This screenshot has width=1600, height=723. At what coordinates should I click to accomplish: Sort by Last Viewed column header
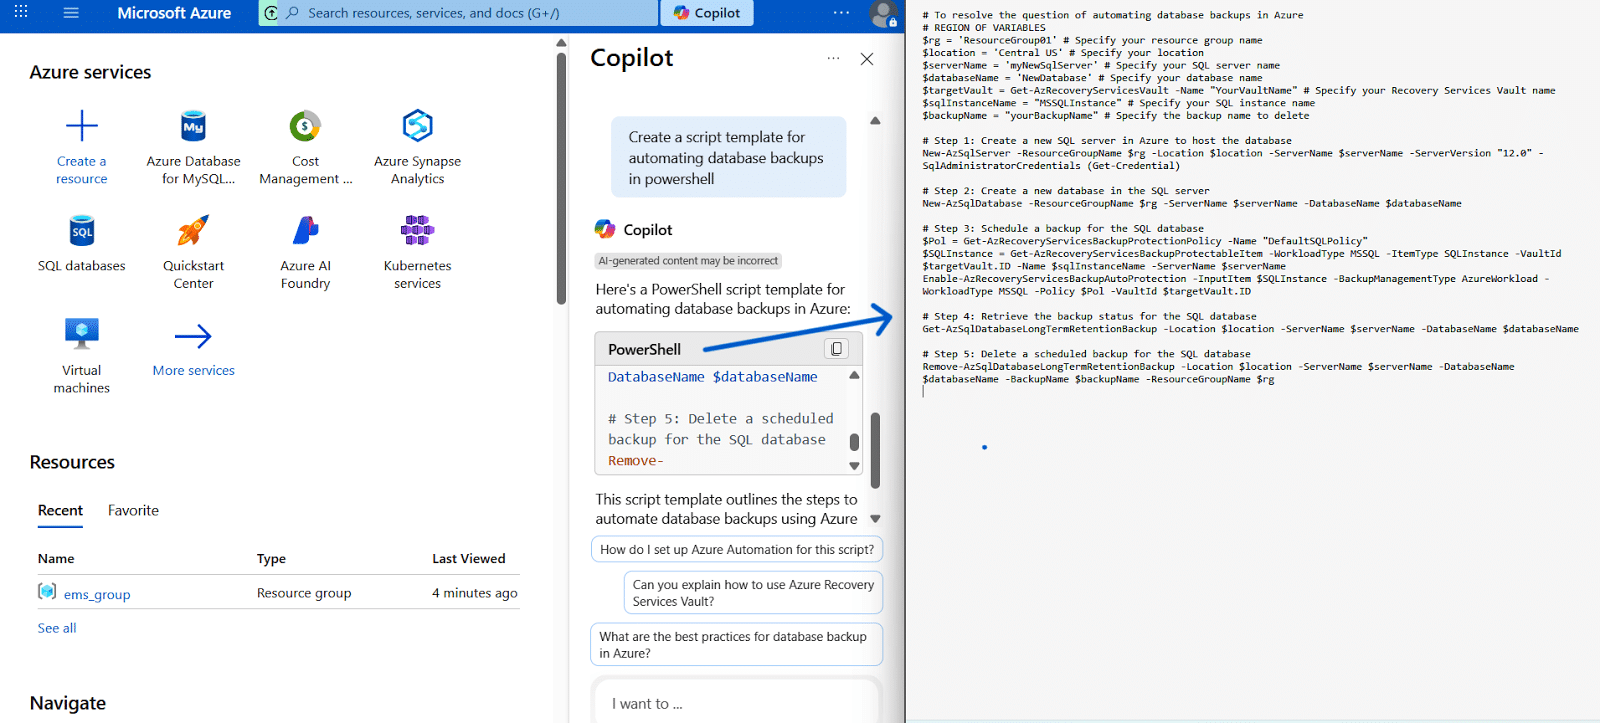point(469,559)
